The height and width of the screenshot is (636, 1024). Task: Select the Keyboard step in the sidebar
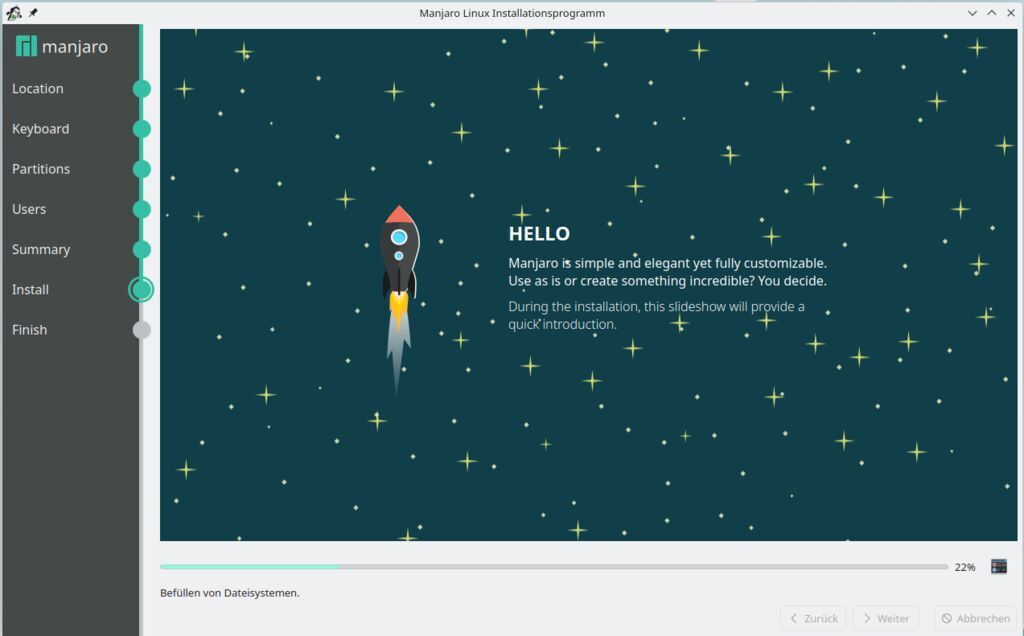pos(41,129)
